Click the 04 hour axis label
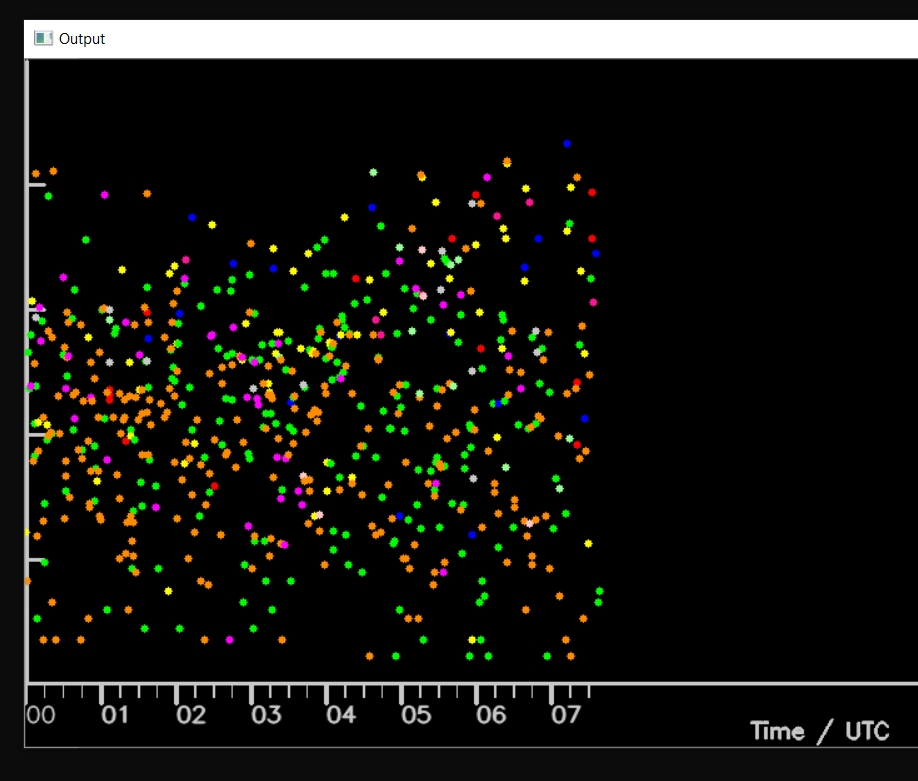The width and height of the screenshot is (918, 781). (341, 715)
